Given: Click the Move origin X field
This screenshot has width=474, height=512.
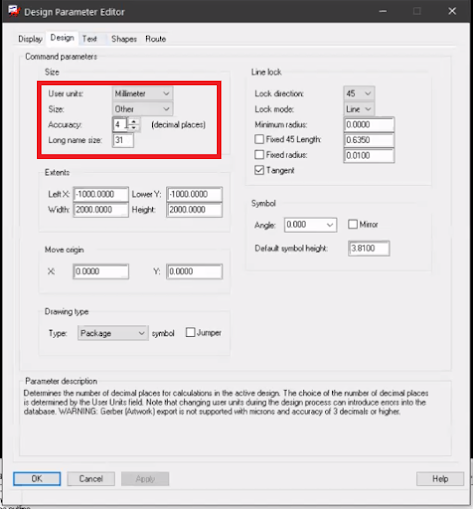Looking at the screenshot, I should (101, 272).
